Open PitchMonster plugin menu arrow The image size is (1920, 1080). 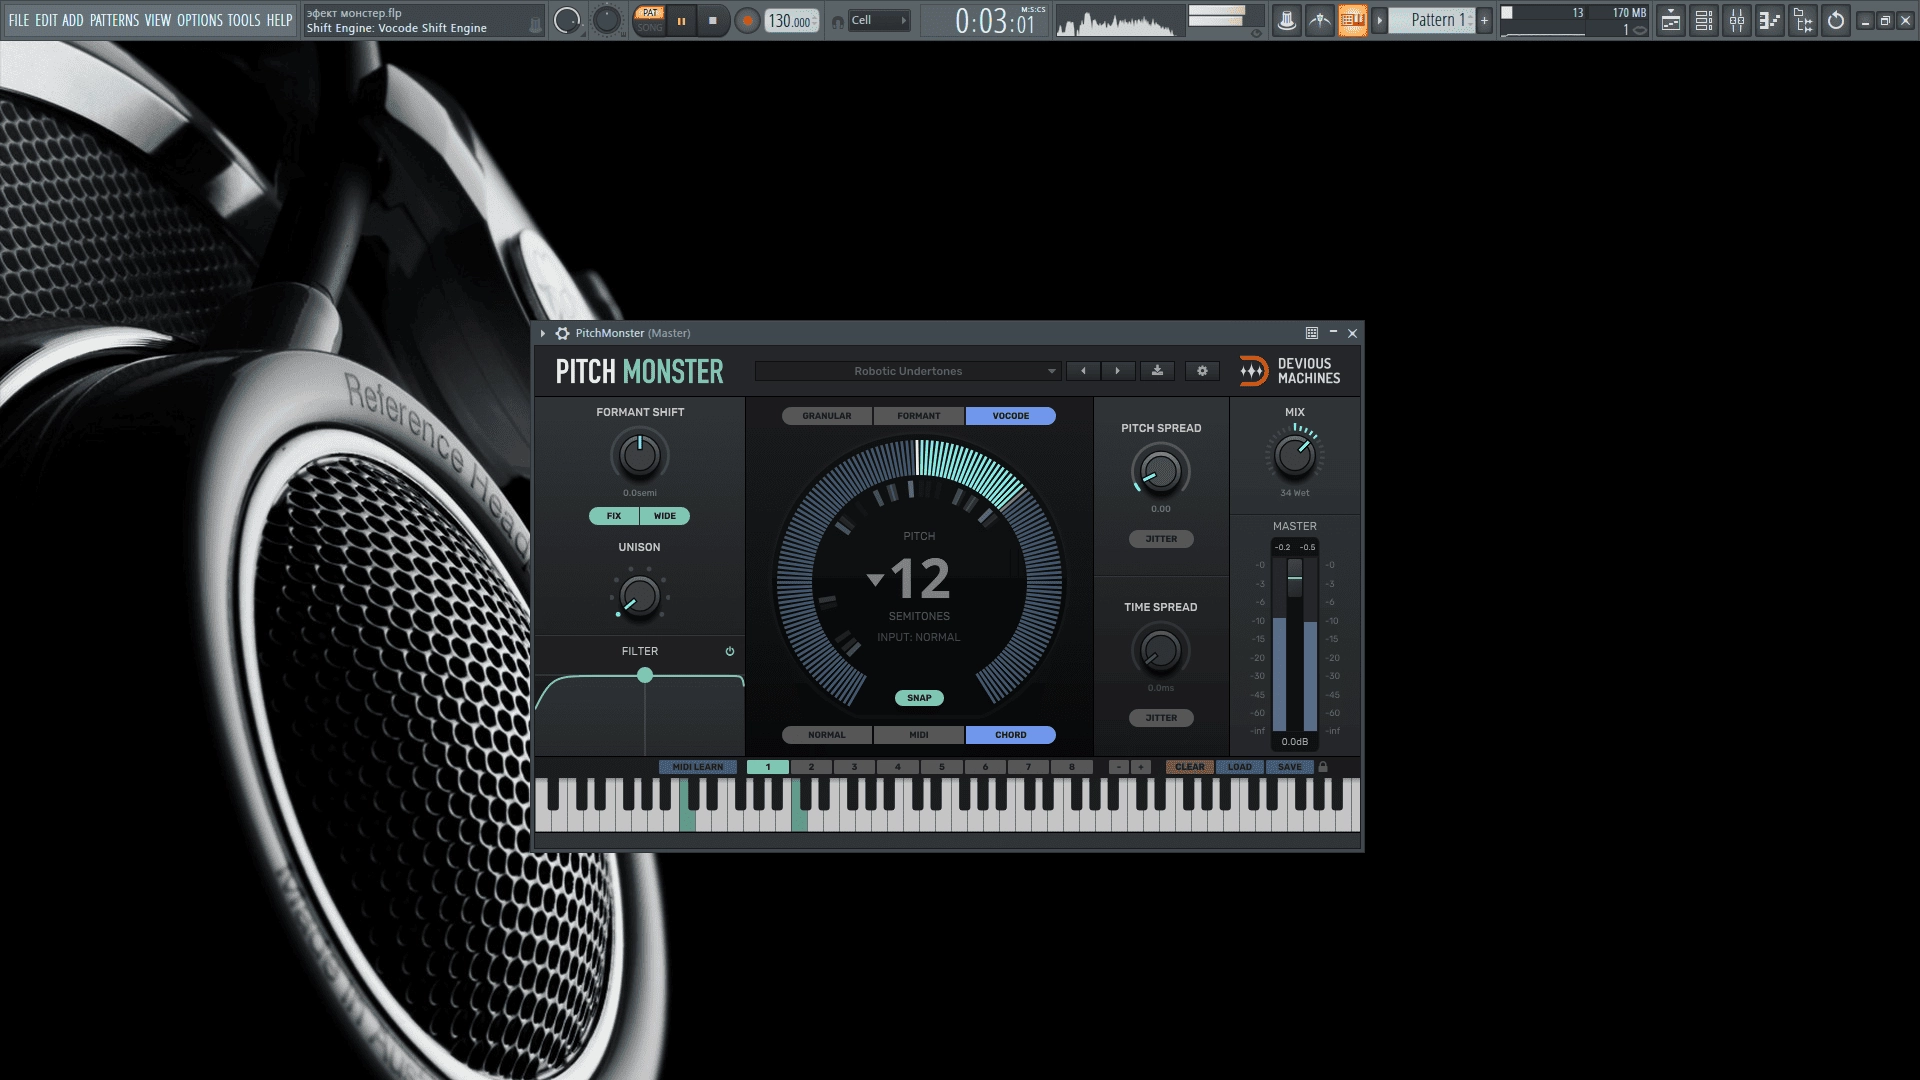543,333
